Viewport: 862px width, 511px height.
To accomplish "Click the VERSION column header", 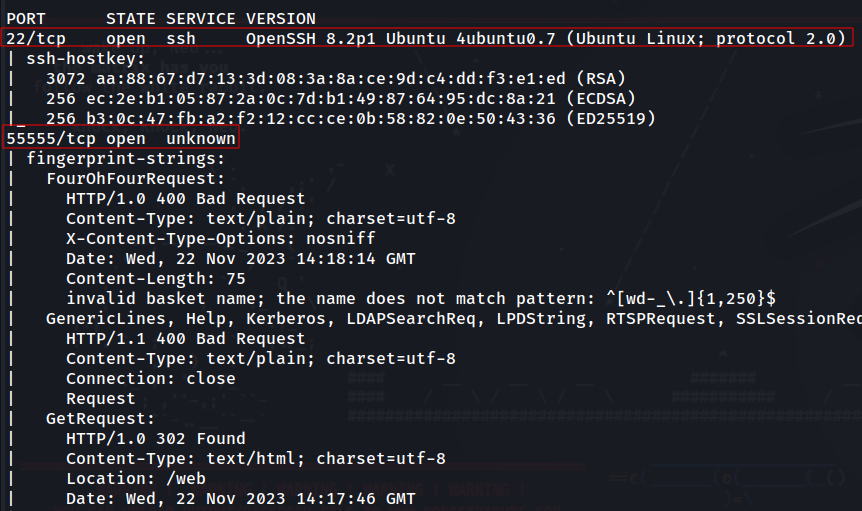I will click(x=280, y=19).
